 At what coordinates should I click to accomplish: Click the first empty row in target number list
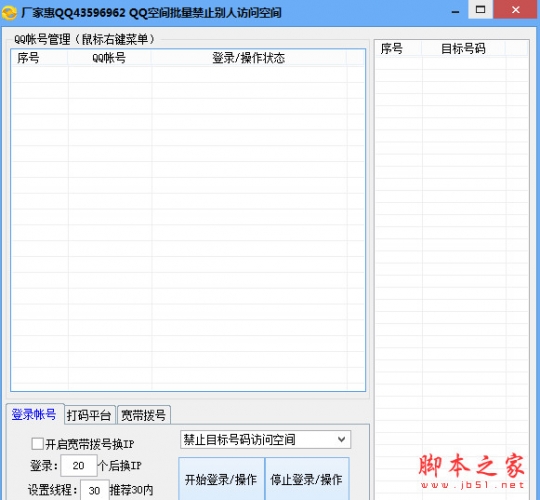click(452, 63)
